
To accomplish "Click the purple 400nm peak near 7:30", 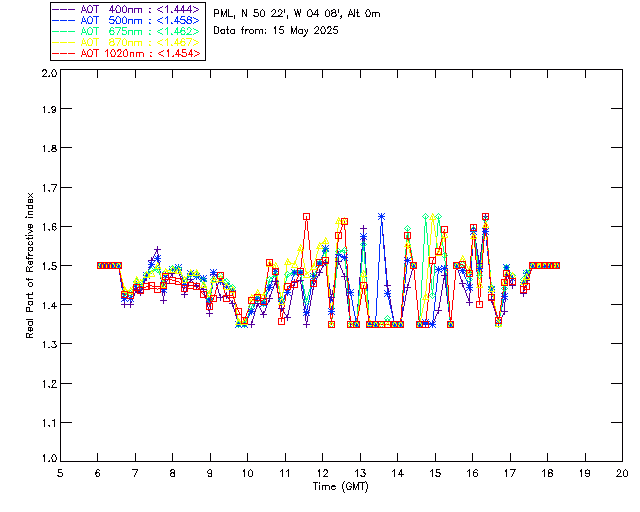I will (158, 249).
